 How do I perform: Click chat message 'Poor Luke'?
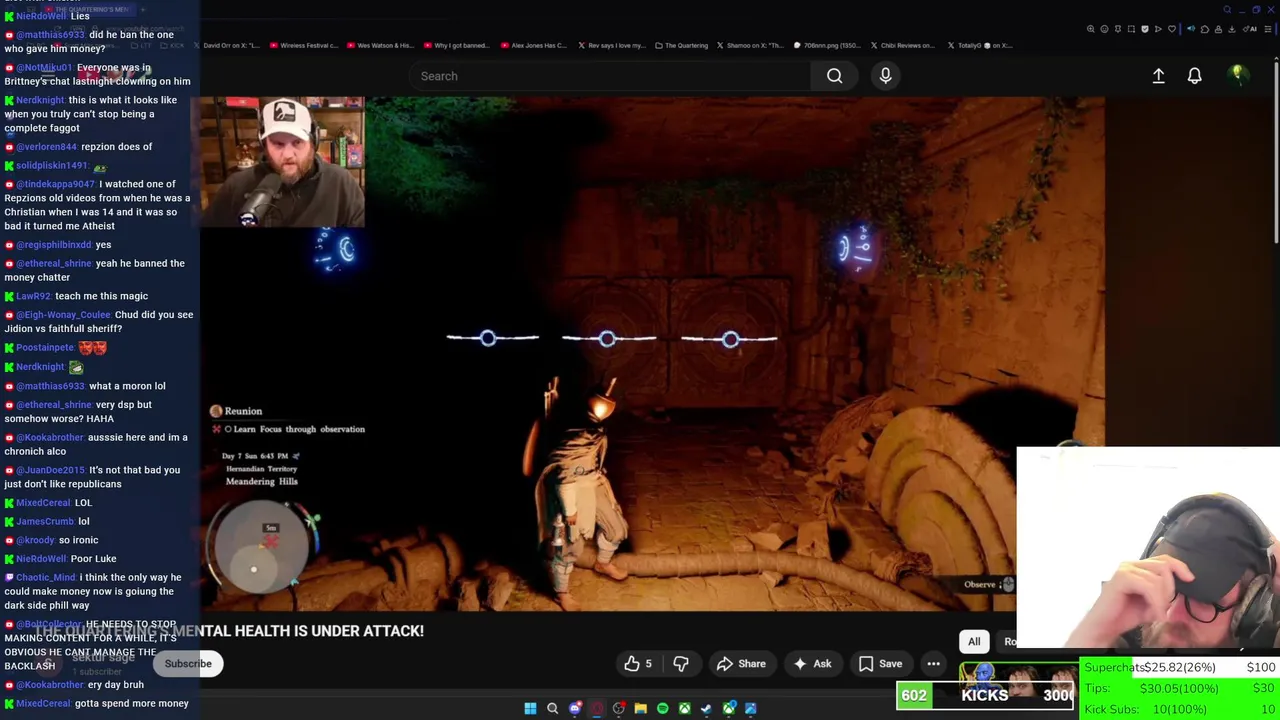pyautogui.click(x=93, y=559)
